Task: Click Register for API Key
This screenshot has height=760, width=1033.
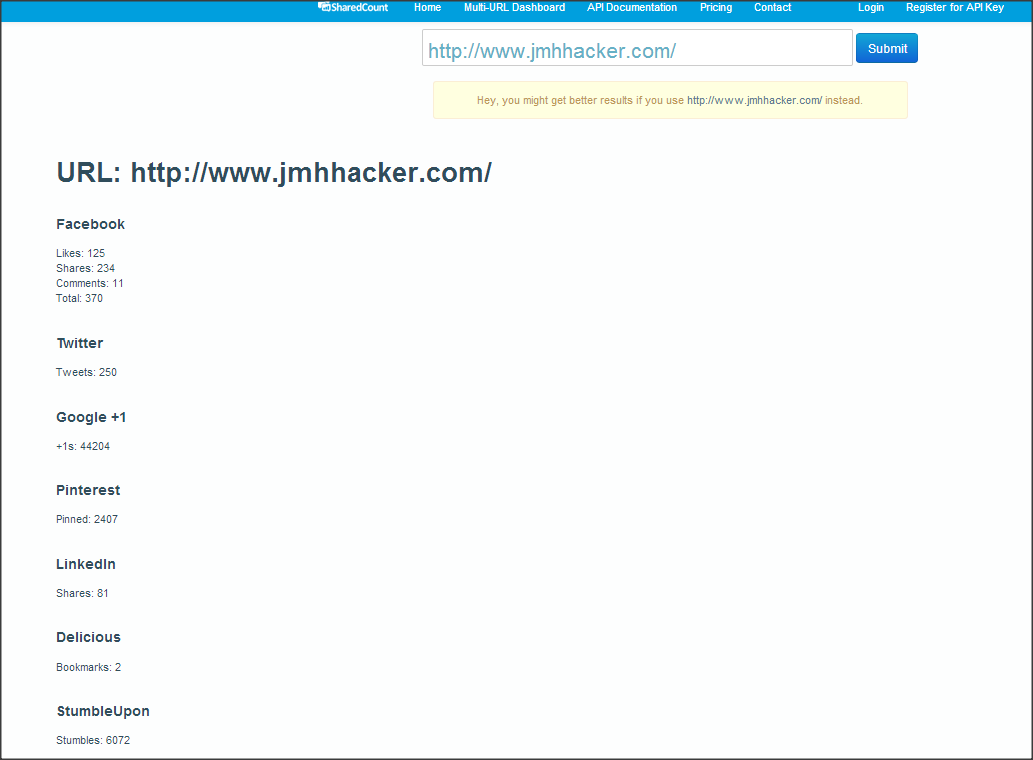Action: click(x=955, y=7)
